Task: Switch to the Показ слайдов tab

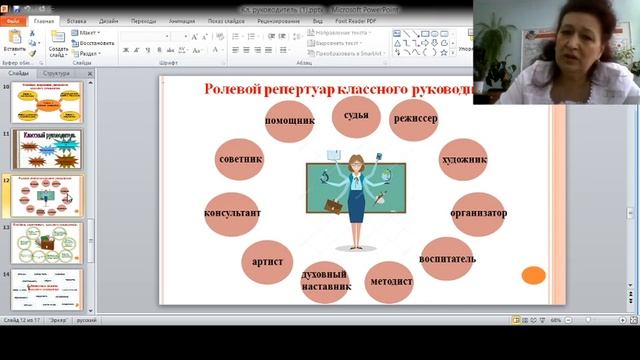Action: pyautogui.click(x=226, y=21)
